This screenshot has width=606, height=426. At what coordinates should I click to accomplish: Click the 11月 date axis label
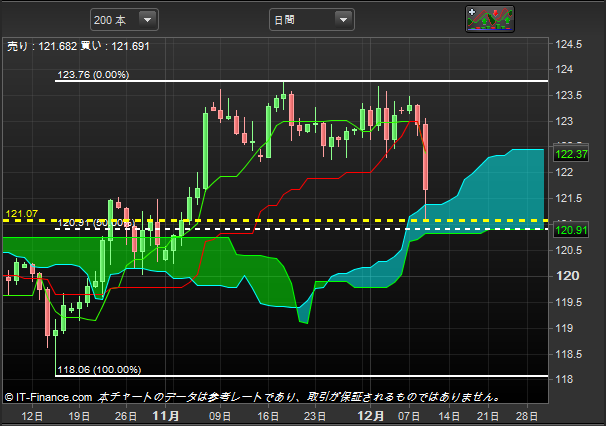pyautogui.click(x=166, y=416)
